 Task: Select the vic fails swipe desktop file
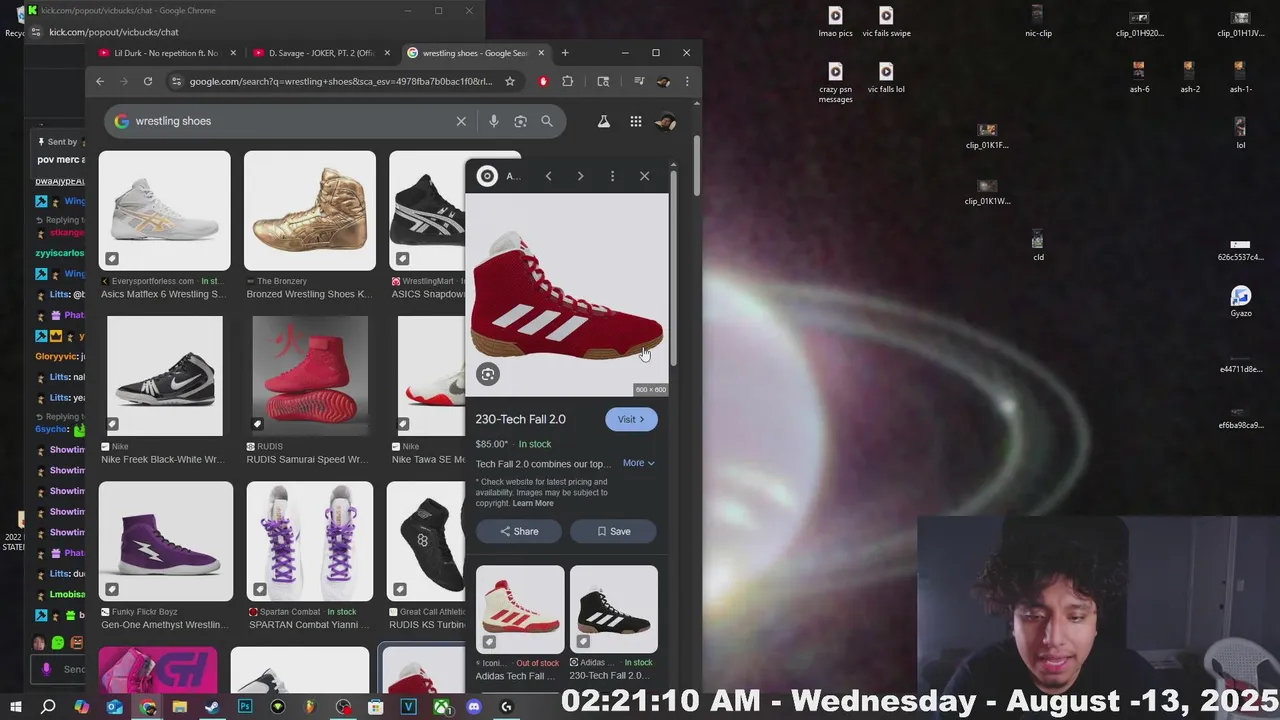click(x=886, y=21)
